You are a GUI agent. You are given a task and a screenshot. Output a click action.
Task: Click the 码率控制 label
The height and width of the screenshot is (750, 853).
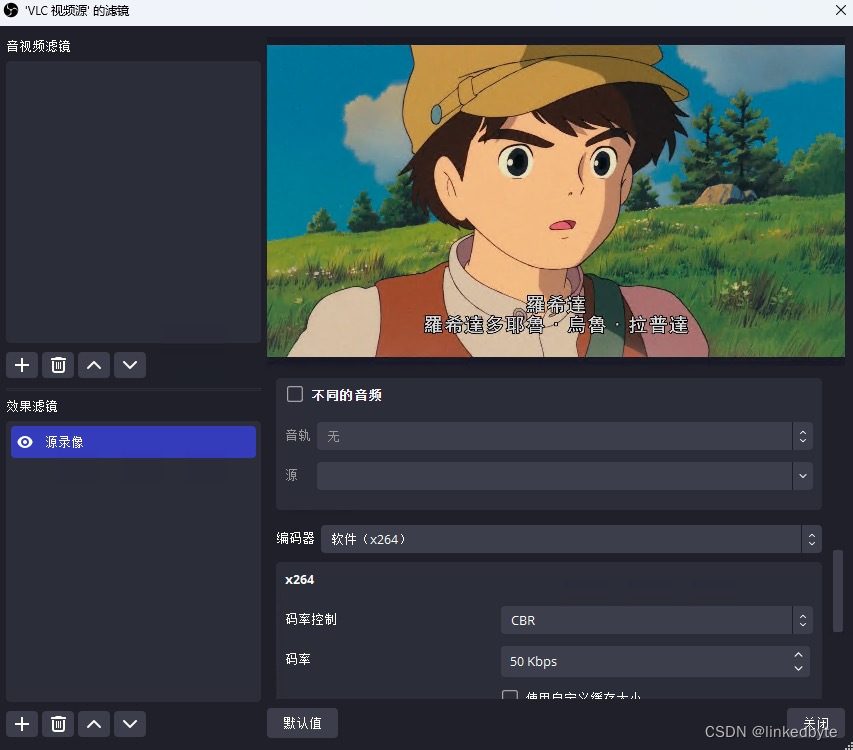pyautogui.click(x=311, y=619)
